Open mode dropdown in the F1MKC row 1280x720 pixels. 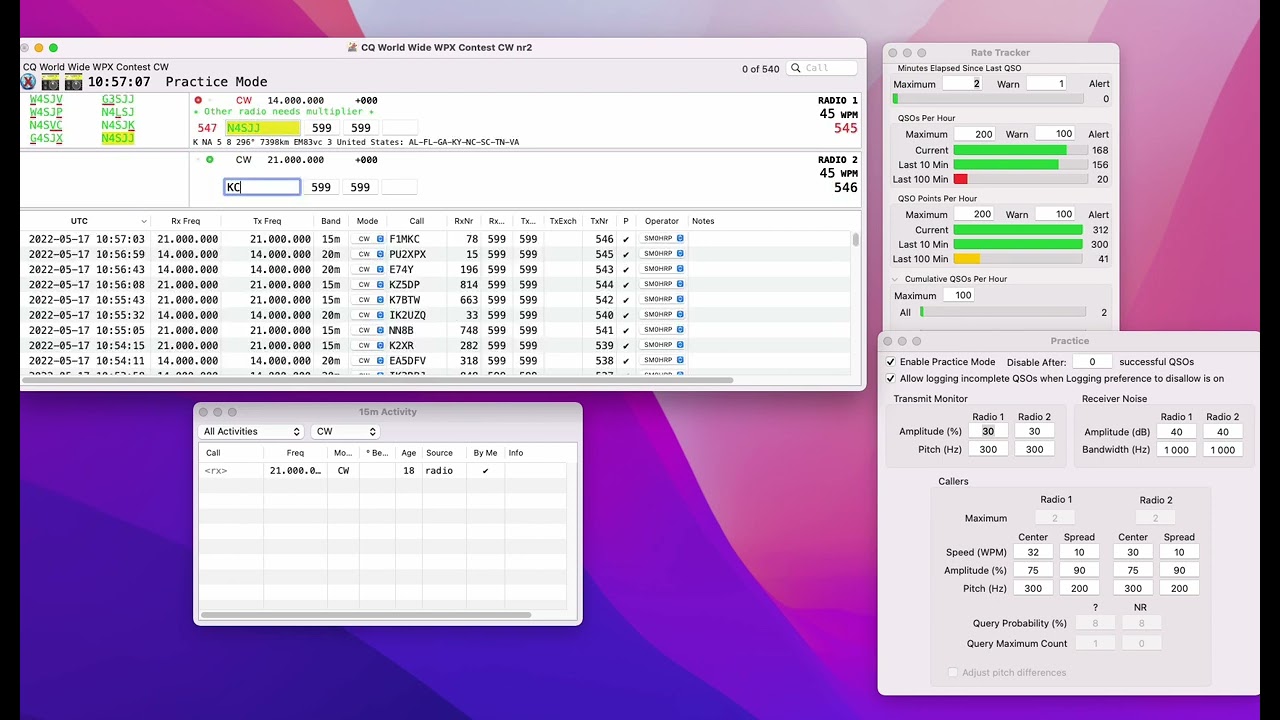tap(368, 239)
